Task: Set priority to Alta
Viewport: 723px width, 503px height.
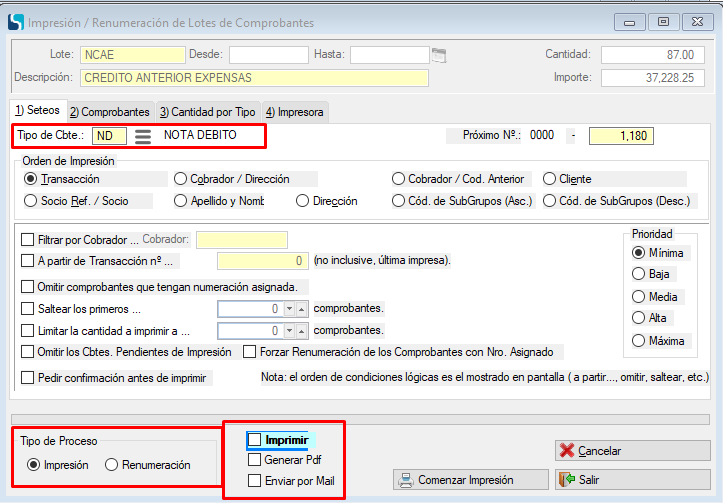Action: (x=638, y=318)
